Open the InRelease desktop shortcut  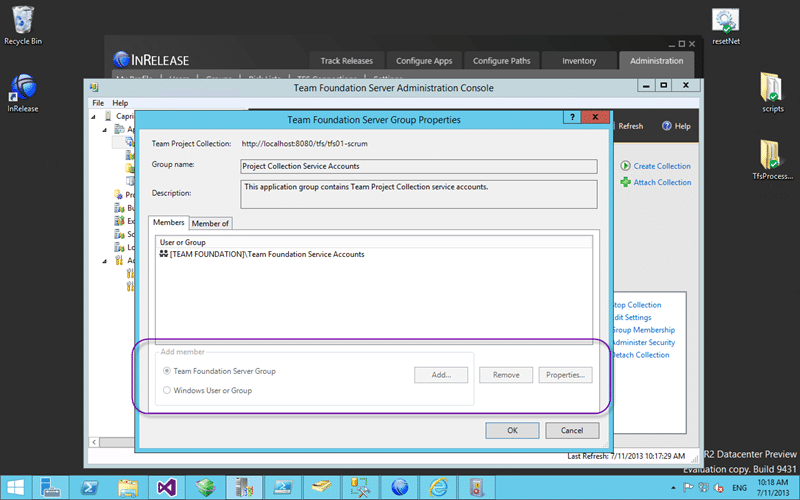[23, 93]
